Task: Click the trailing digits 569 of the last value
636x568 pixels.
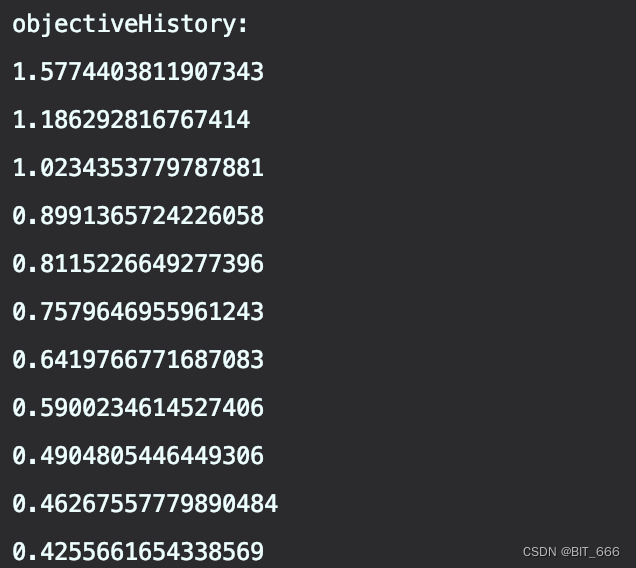Action: pos(243,551)
